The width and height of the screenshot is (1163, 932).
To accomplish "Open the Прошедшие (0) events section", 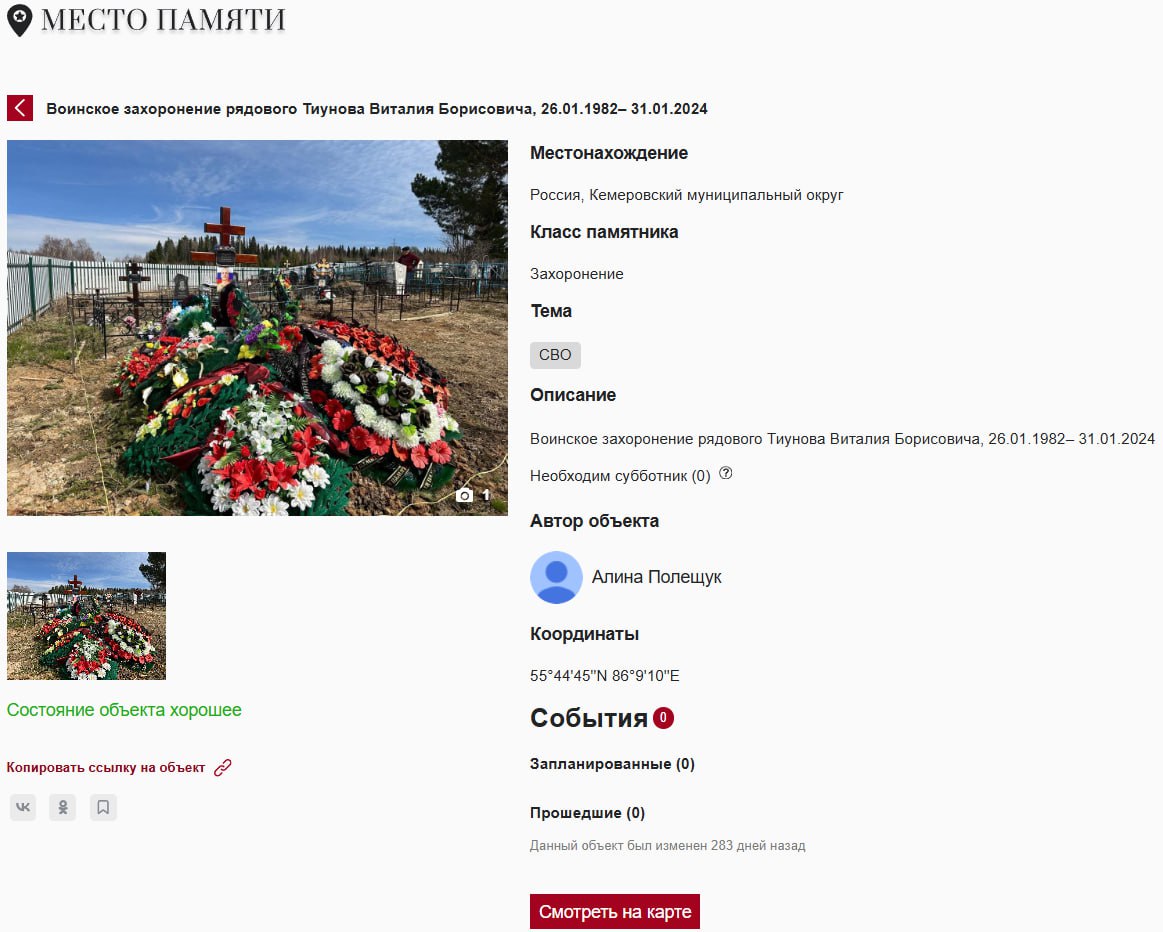I will (587, 813).
